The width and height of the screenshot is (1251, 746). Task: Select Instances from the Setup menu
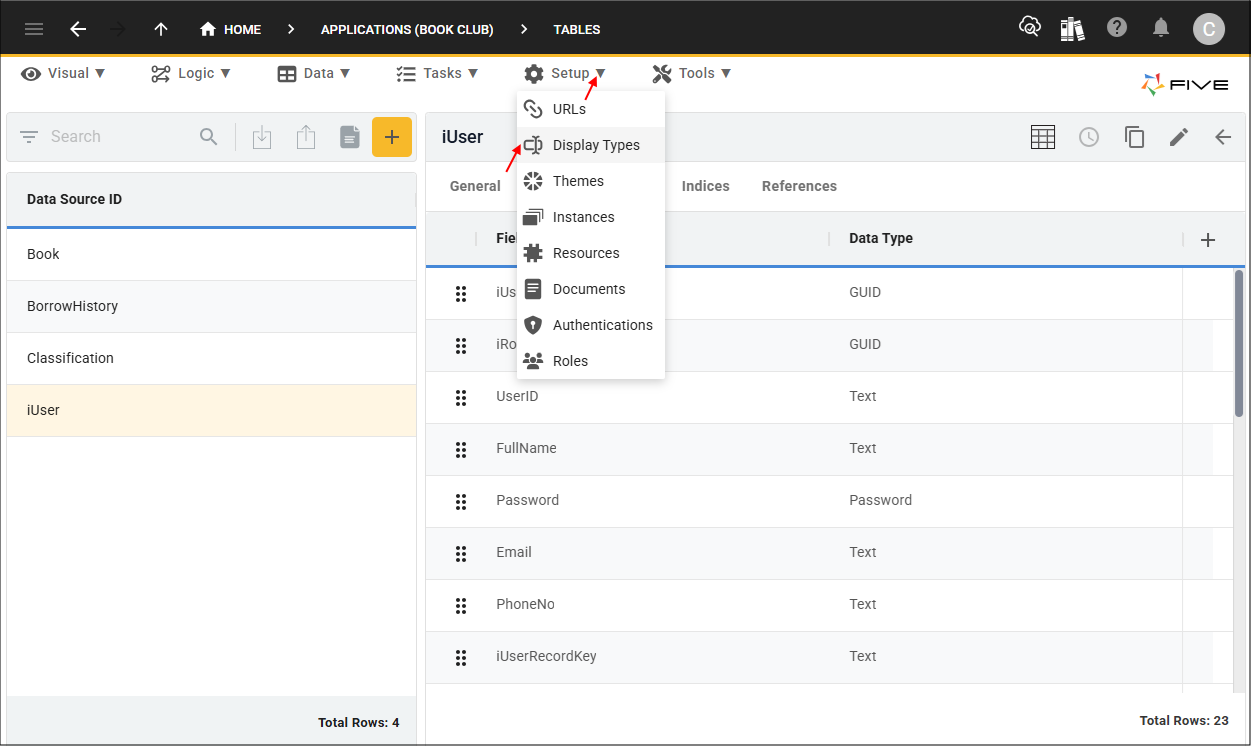coord(591,217)
